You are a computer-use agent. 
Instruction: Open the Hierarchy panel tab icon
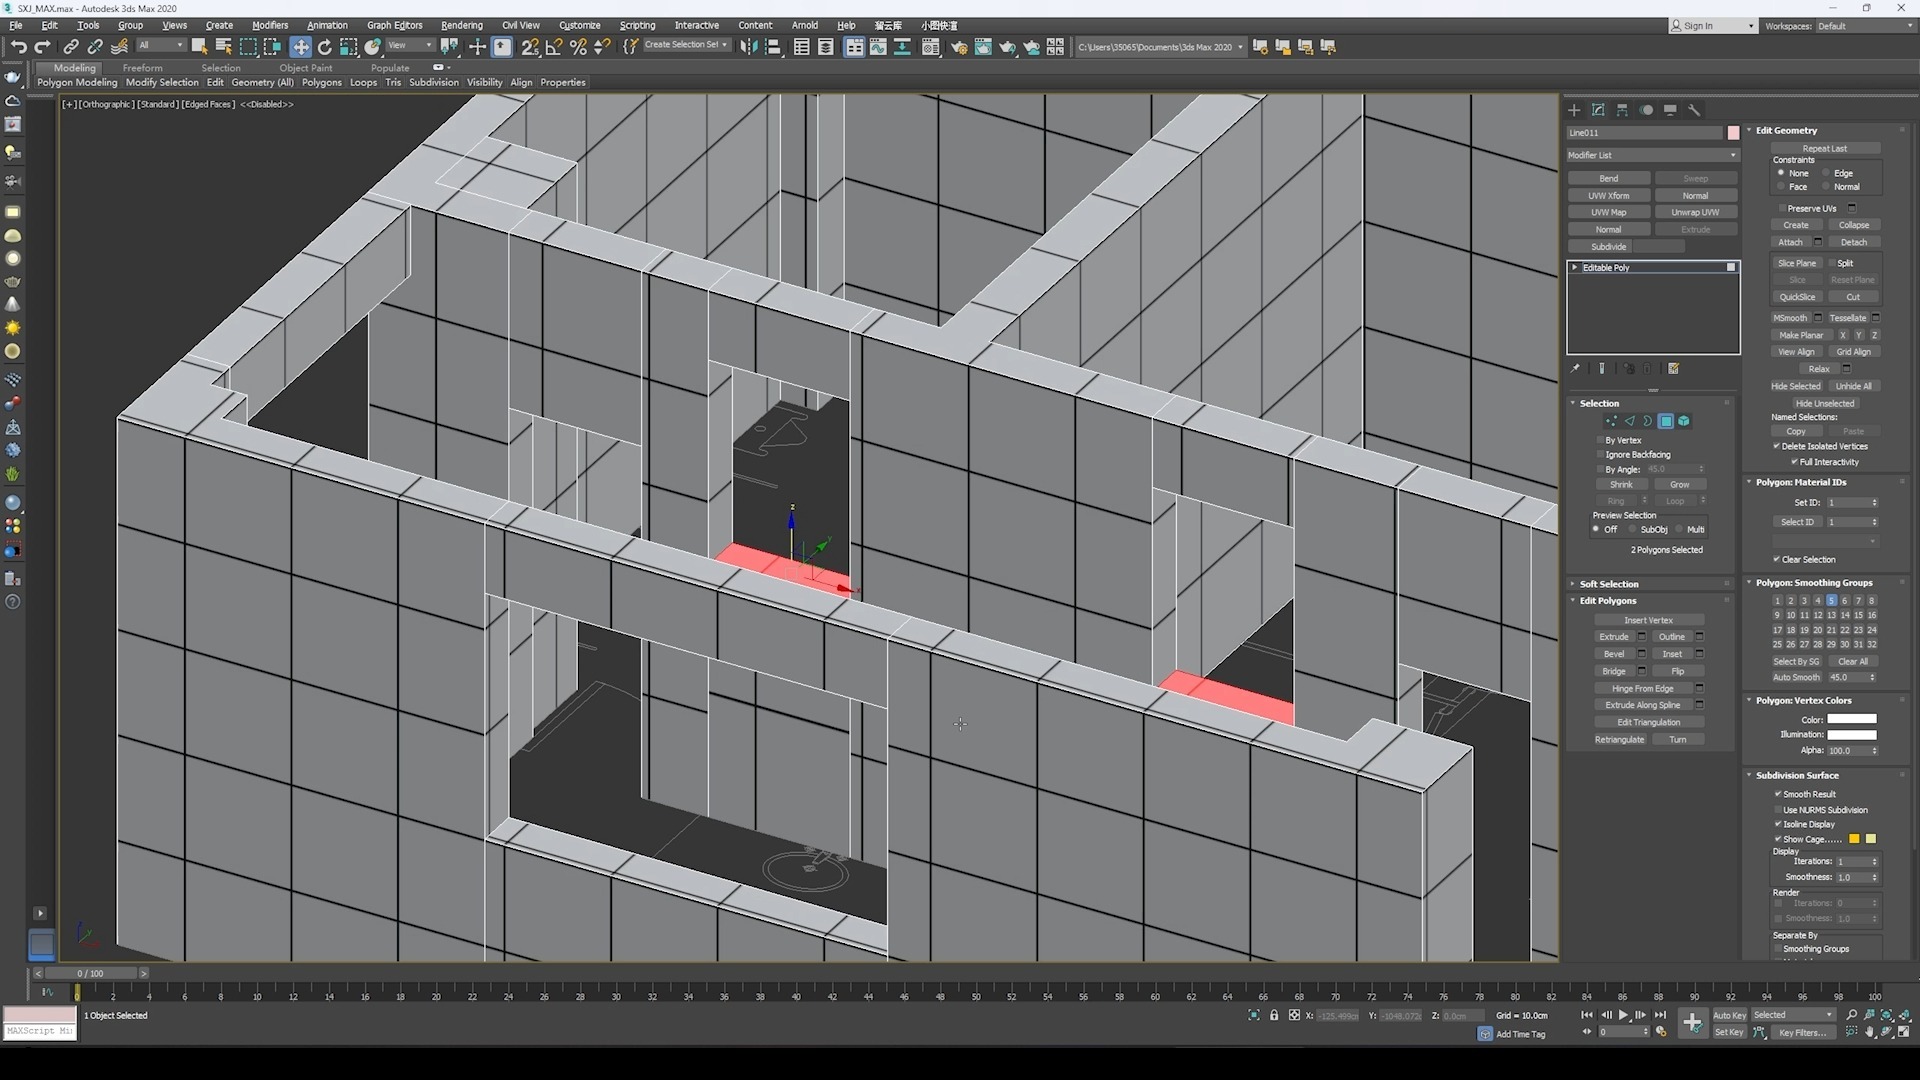pos(1622,110)
